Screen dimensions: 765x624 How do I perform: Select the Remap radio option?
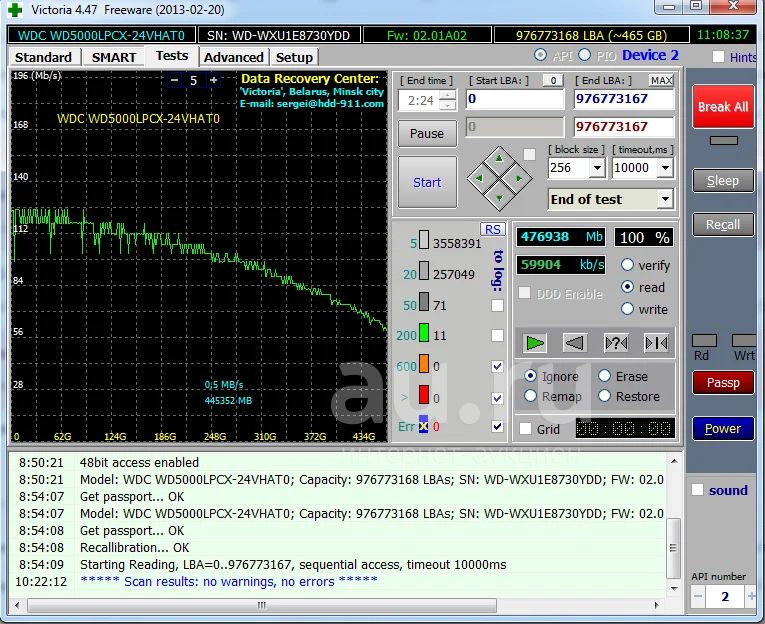point(531,396)
